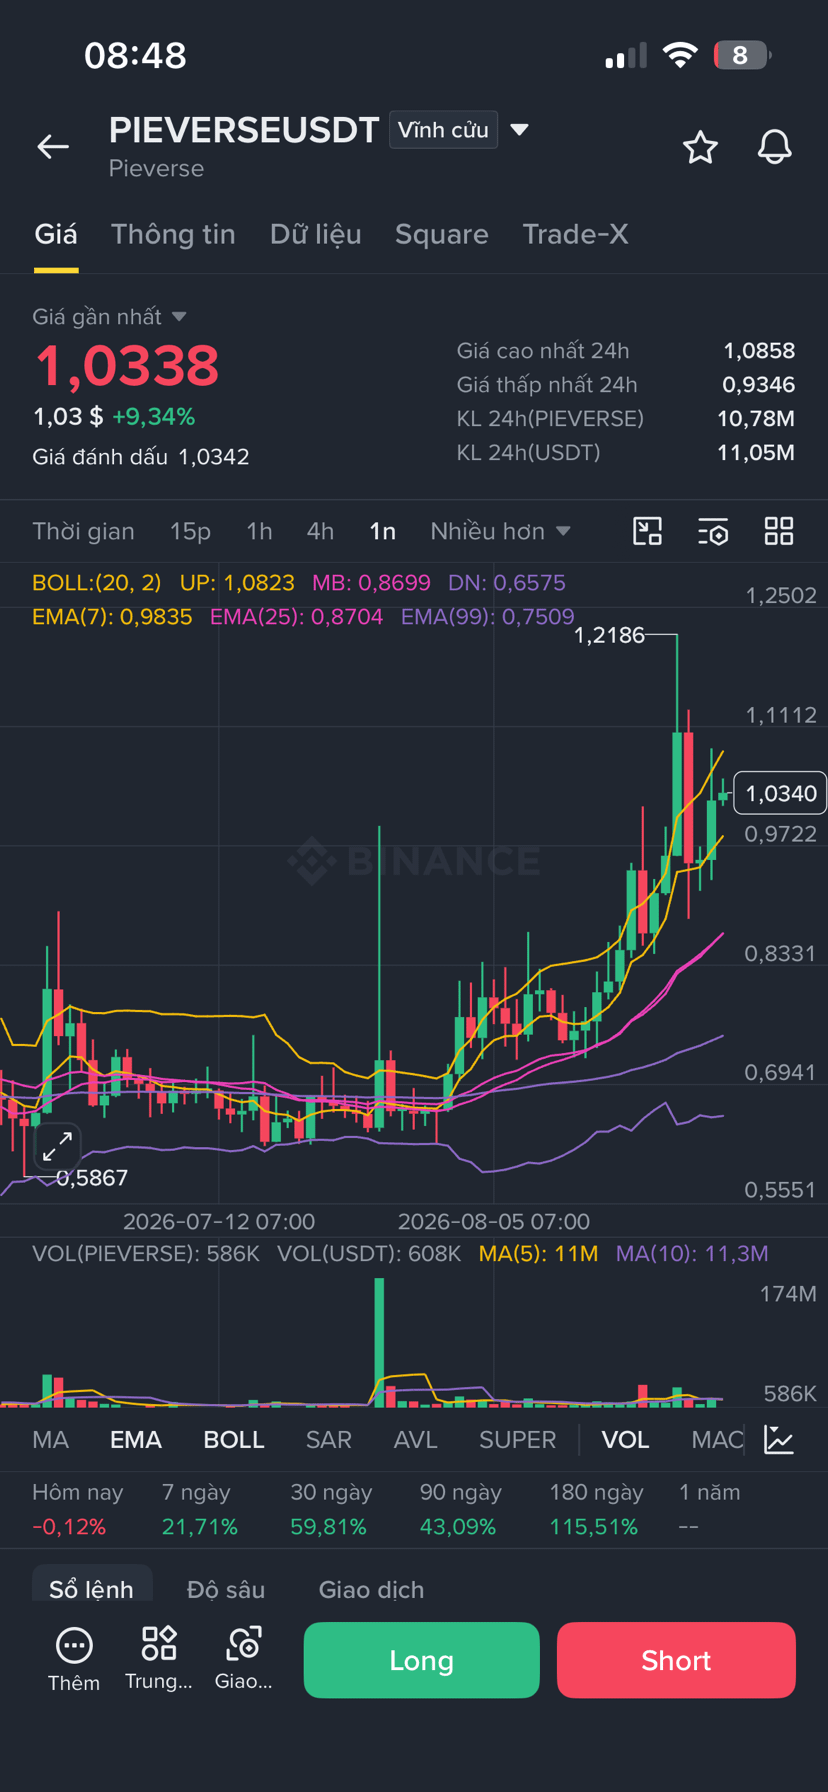The image size is (828, 1792).
Task: Tap the back arrow icon
Action: (x=53, y=147)
